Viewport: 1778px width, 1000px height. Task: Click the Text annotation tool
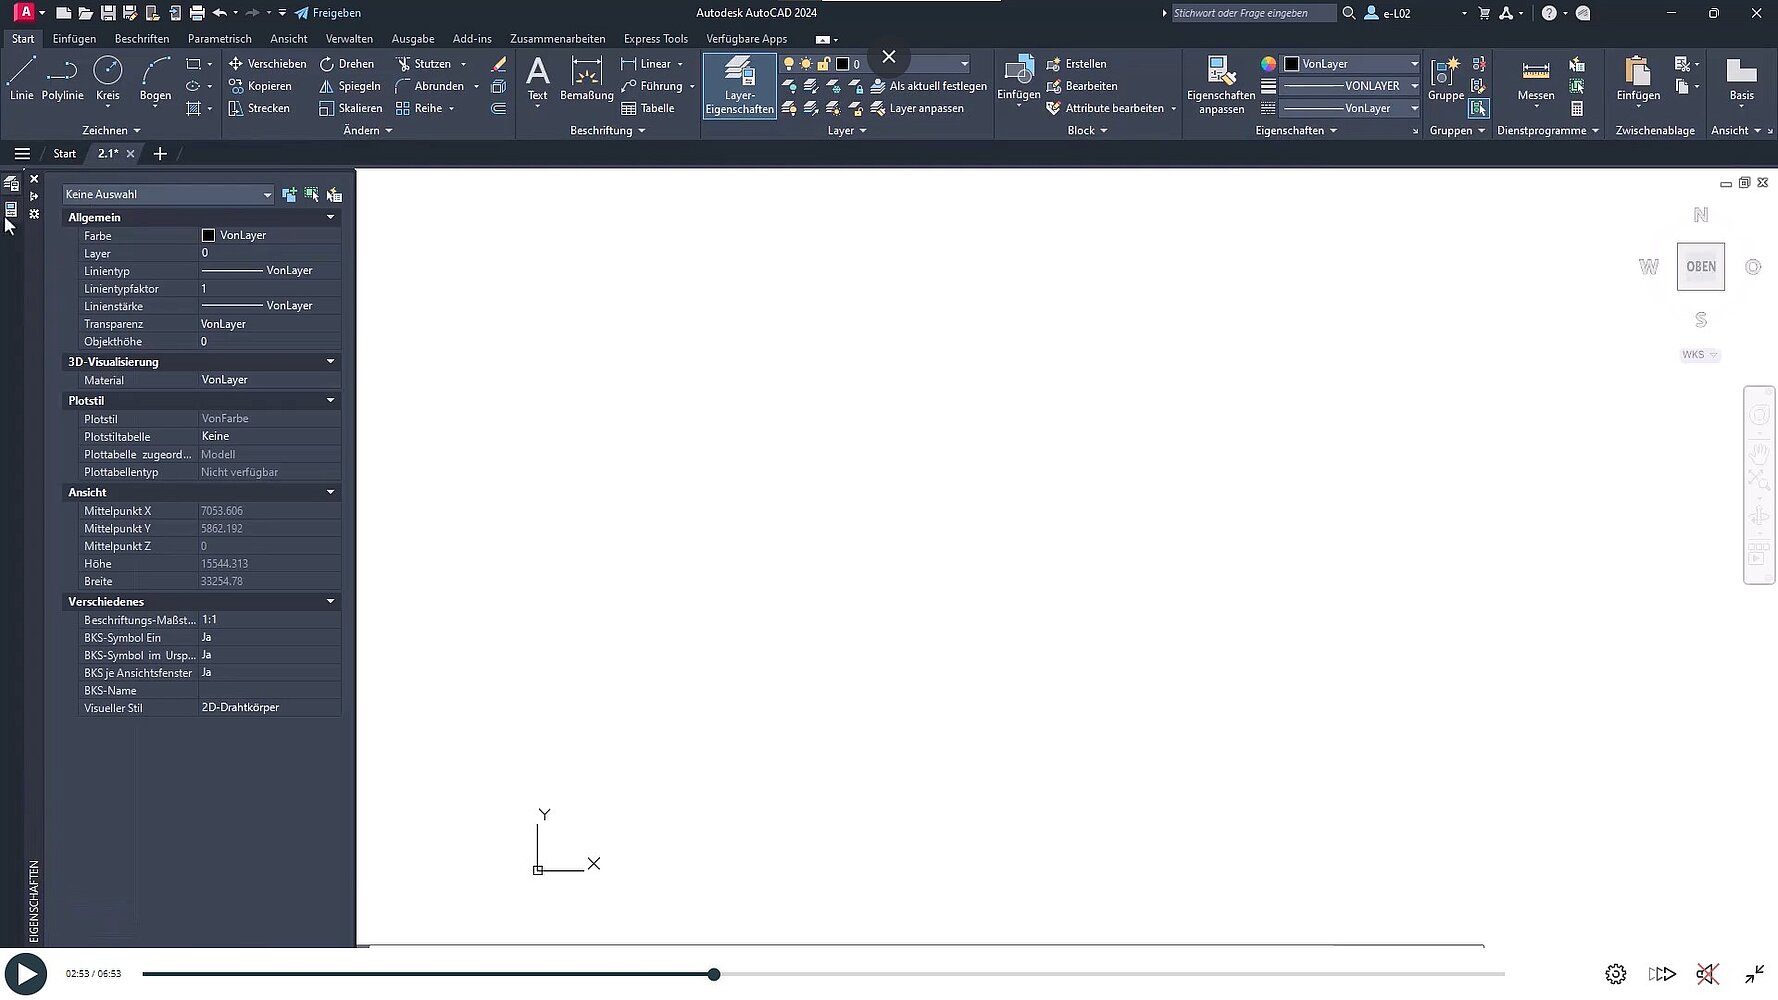click(x=537, y=78)
